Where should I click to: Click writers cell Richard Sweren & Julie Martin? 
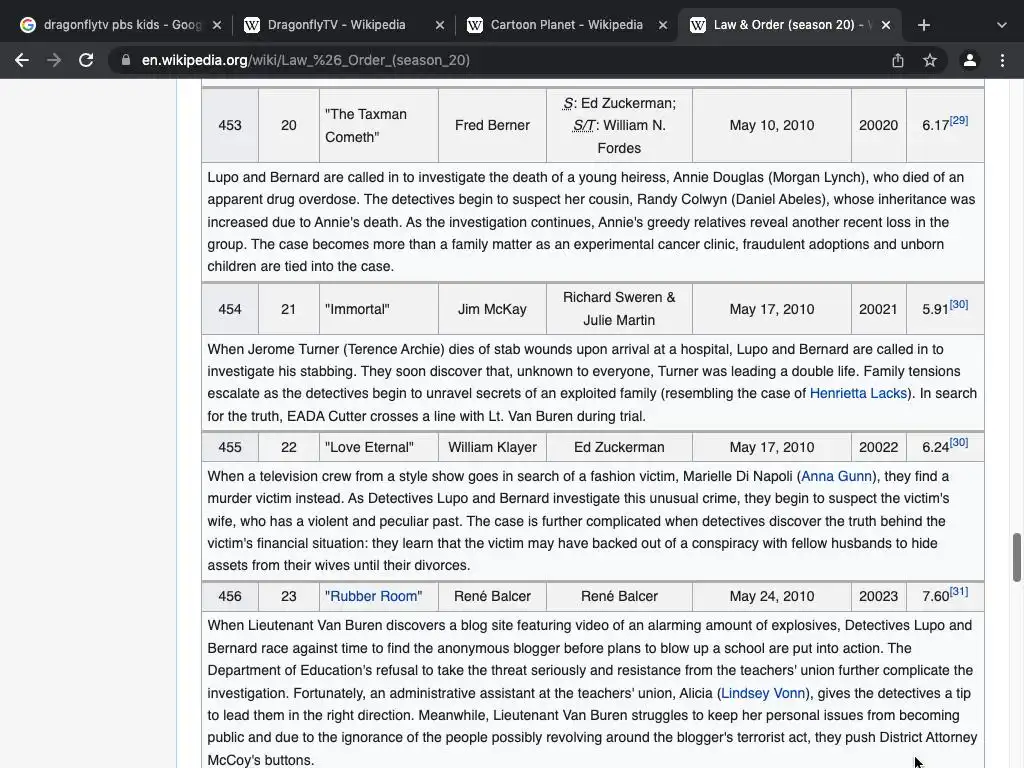pos(619,309)
